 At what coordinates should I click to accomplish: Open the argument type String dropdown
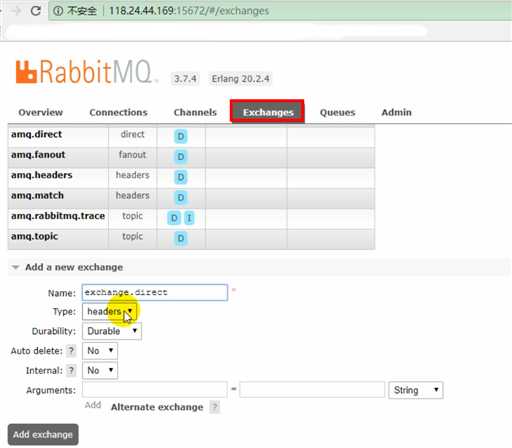416,390
